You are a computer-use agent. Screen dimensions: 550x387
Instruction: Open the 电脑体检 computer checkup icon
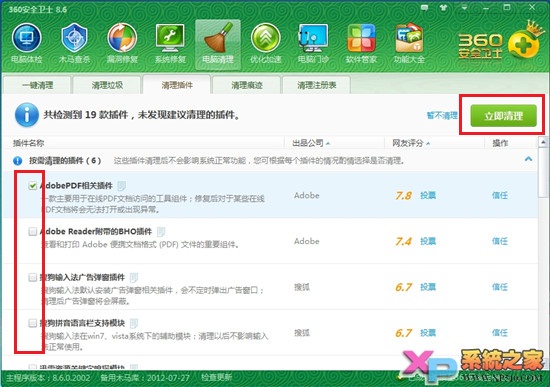(x=27, y=44)
